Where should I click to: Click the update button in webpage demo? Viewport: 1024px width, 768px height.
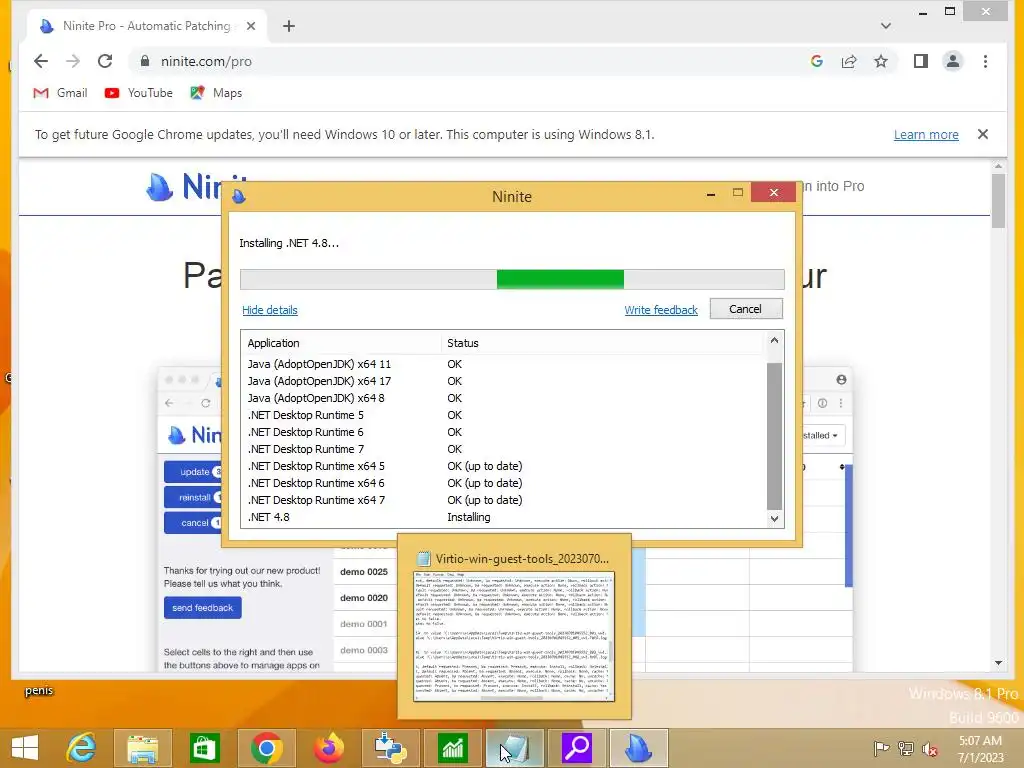pyautogui.click(x=193, y=472)
